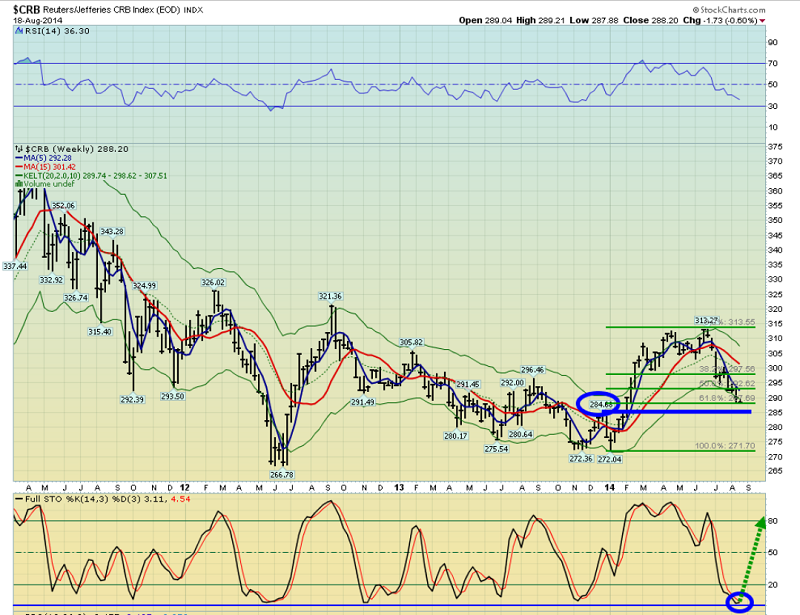This screenshot has width=800, height=615.
Task: Click the 326.02 peak price label
Action: point(213,282)
